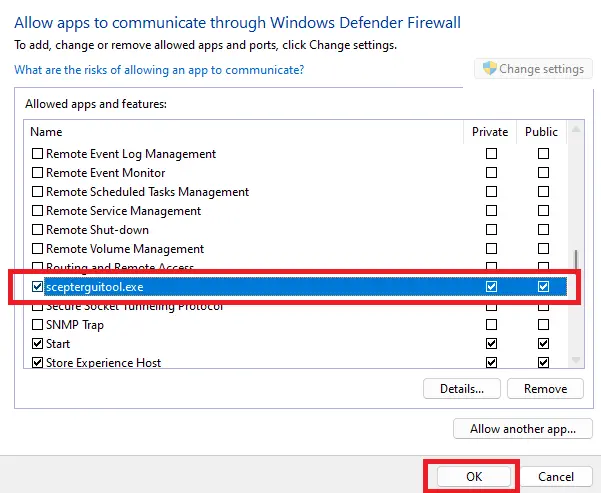Tick Public checkbox for Remote Event Log Management
Viewport: 601px width, 493px height.
543,154
